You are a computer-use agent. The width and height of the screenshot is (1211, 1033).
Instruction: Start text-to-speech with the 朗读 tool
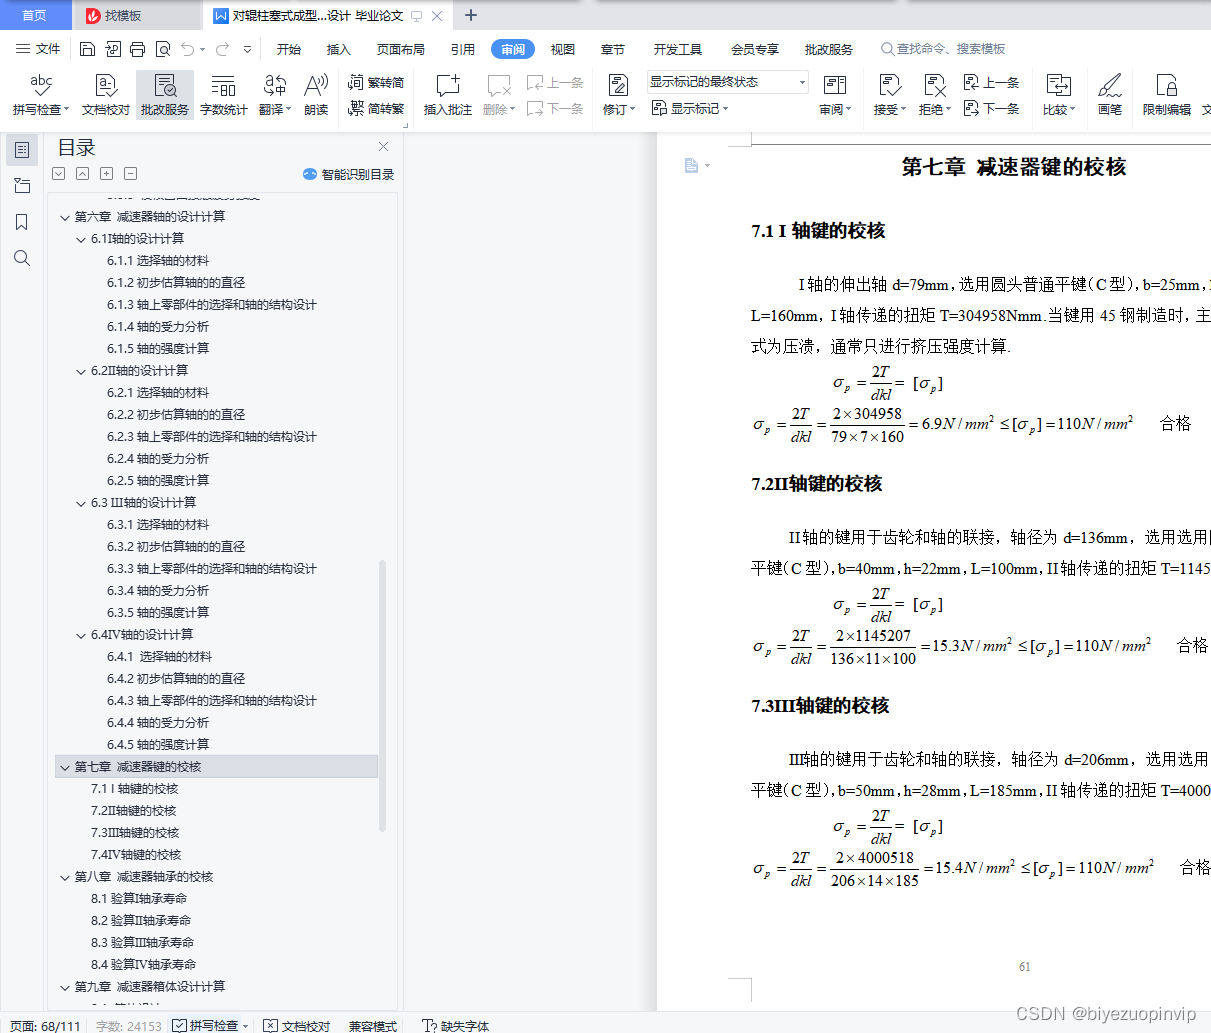coord(315,95)
